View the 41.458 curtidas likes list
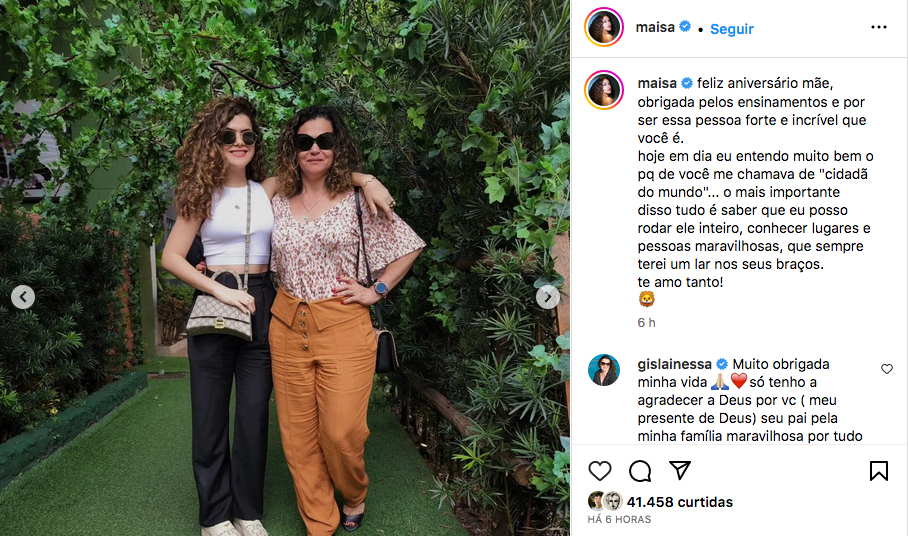 click(680, 502)
